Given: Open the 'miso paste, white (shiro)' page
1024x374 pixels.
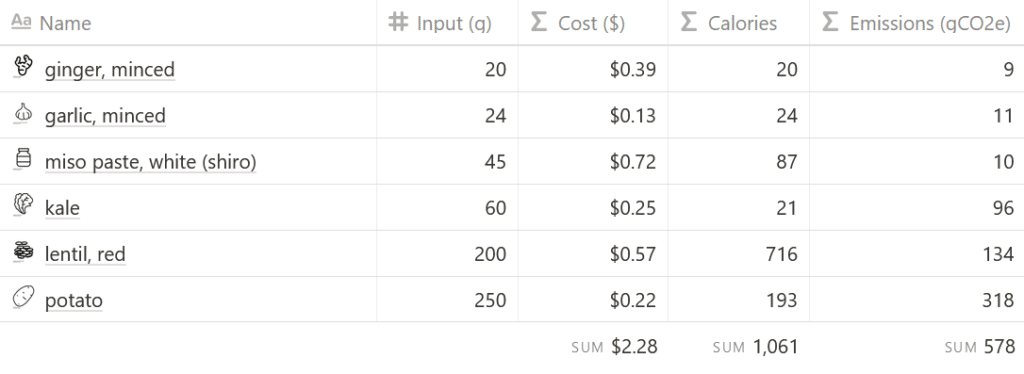Looking at the screenshot, I should click(150, 161).
